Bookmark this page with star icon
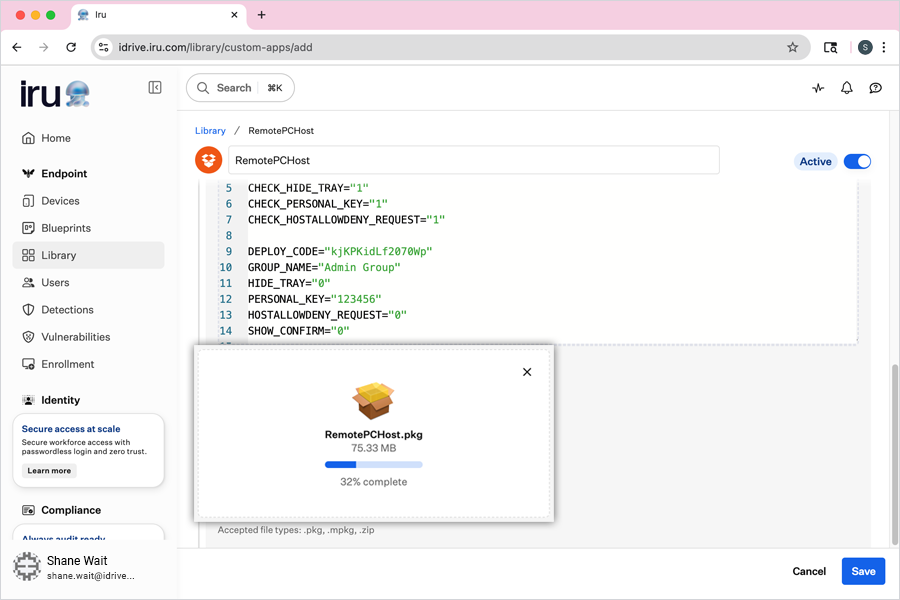Screen dimensions: 900x600 pyautogui.click(x=793, y=47)
